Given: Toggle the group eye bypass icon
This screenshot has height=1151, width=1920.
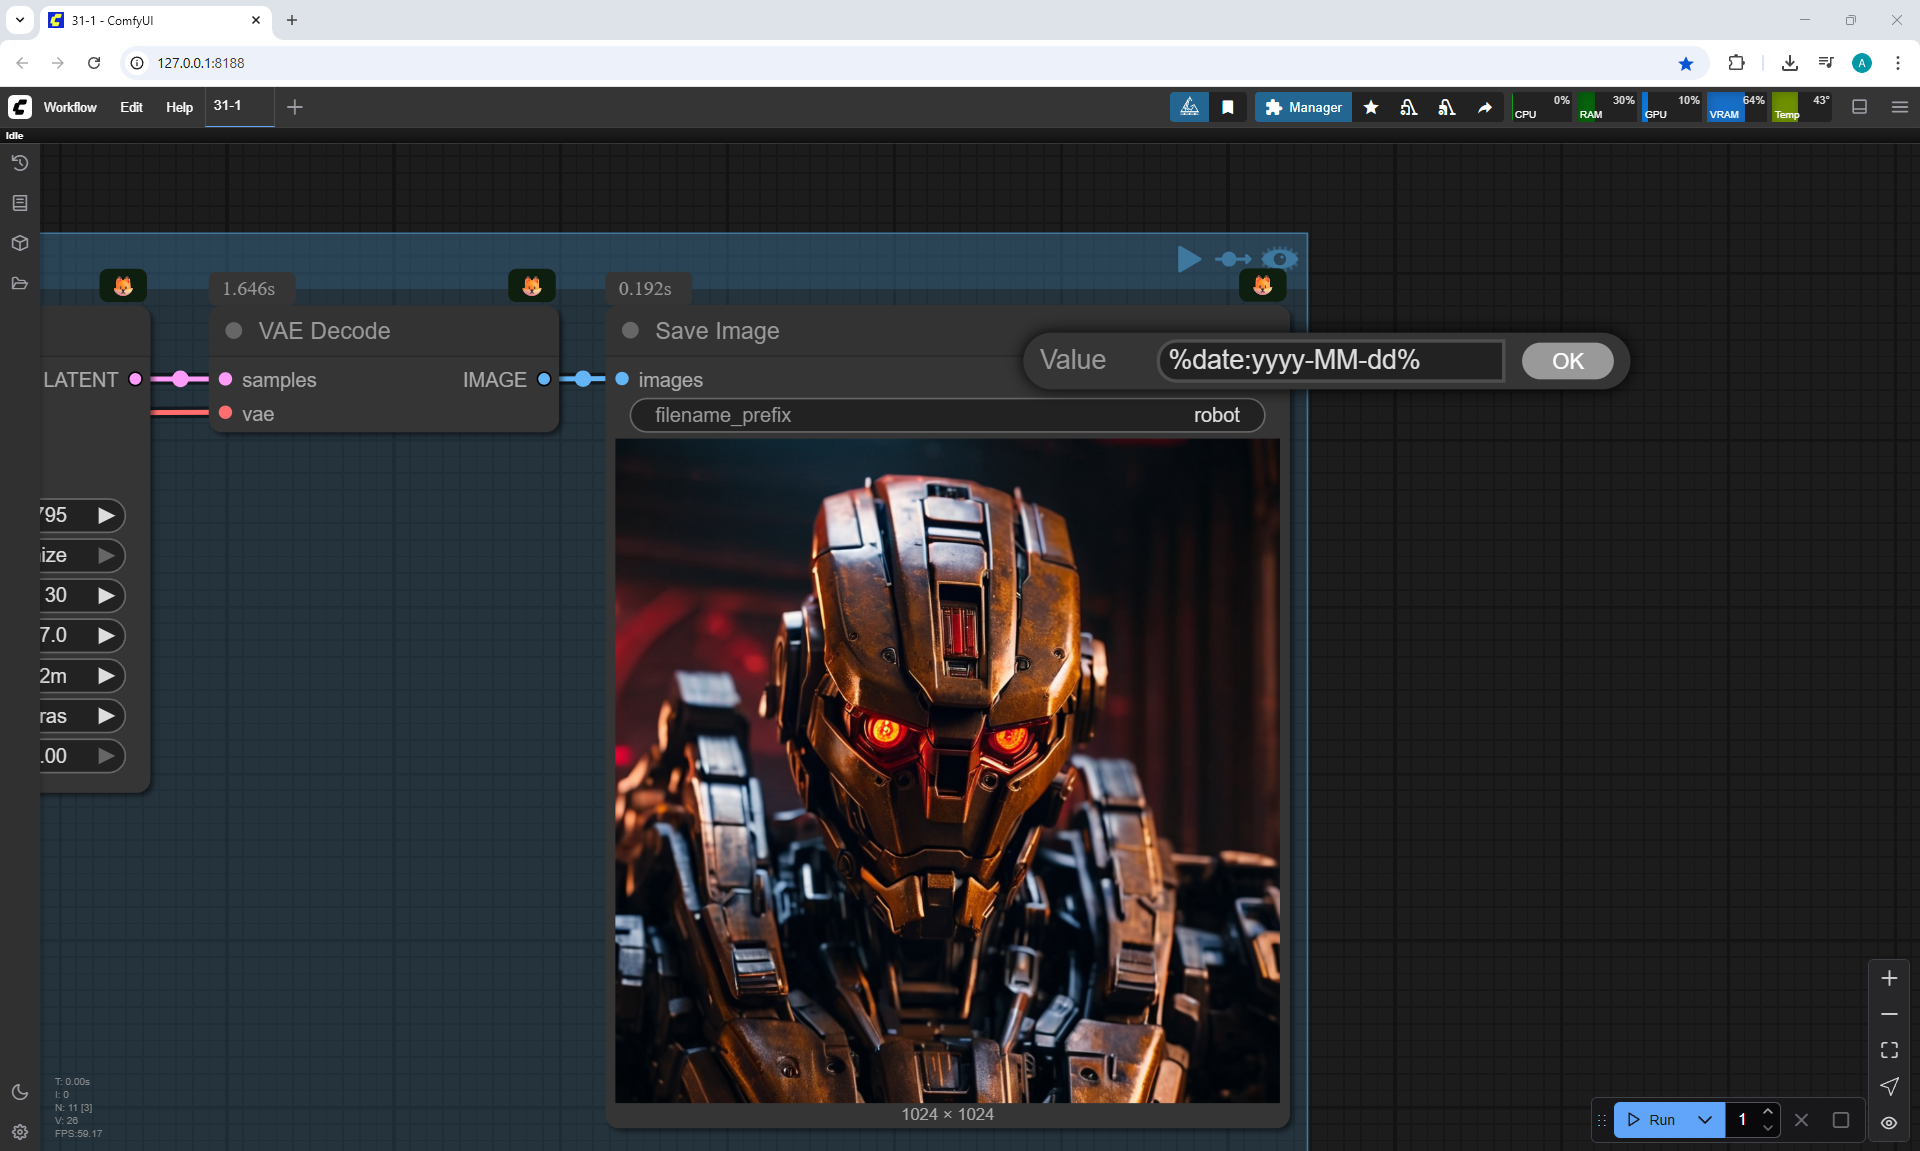Looking at the screenshot, I should pos(1279,259).
